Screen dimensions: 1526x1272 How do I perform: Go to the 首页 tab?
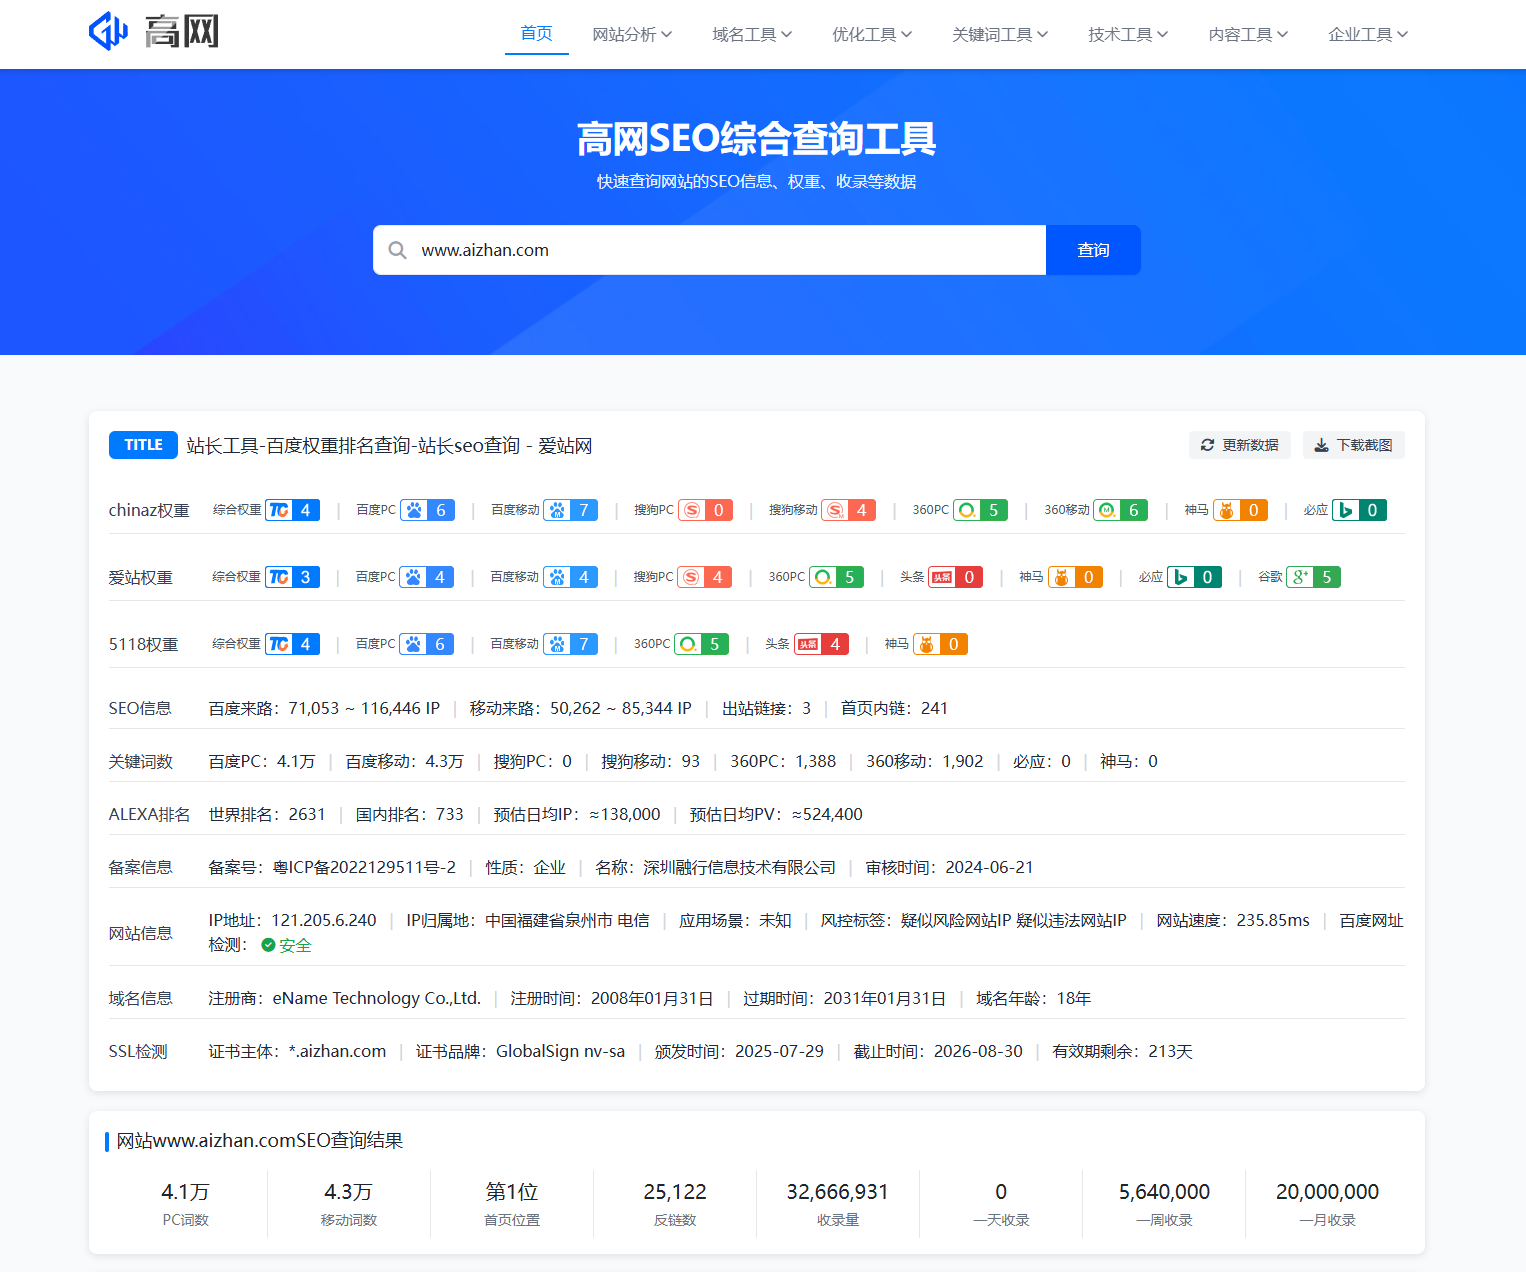pos(536,34)
